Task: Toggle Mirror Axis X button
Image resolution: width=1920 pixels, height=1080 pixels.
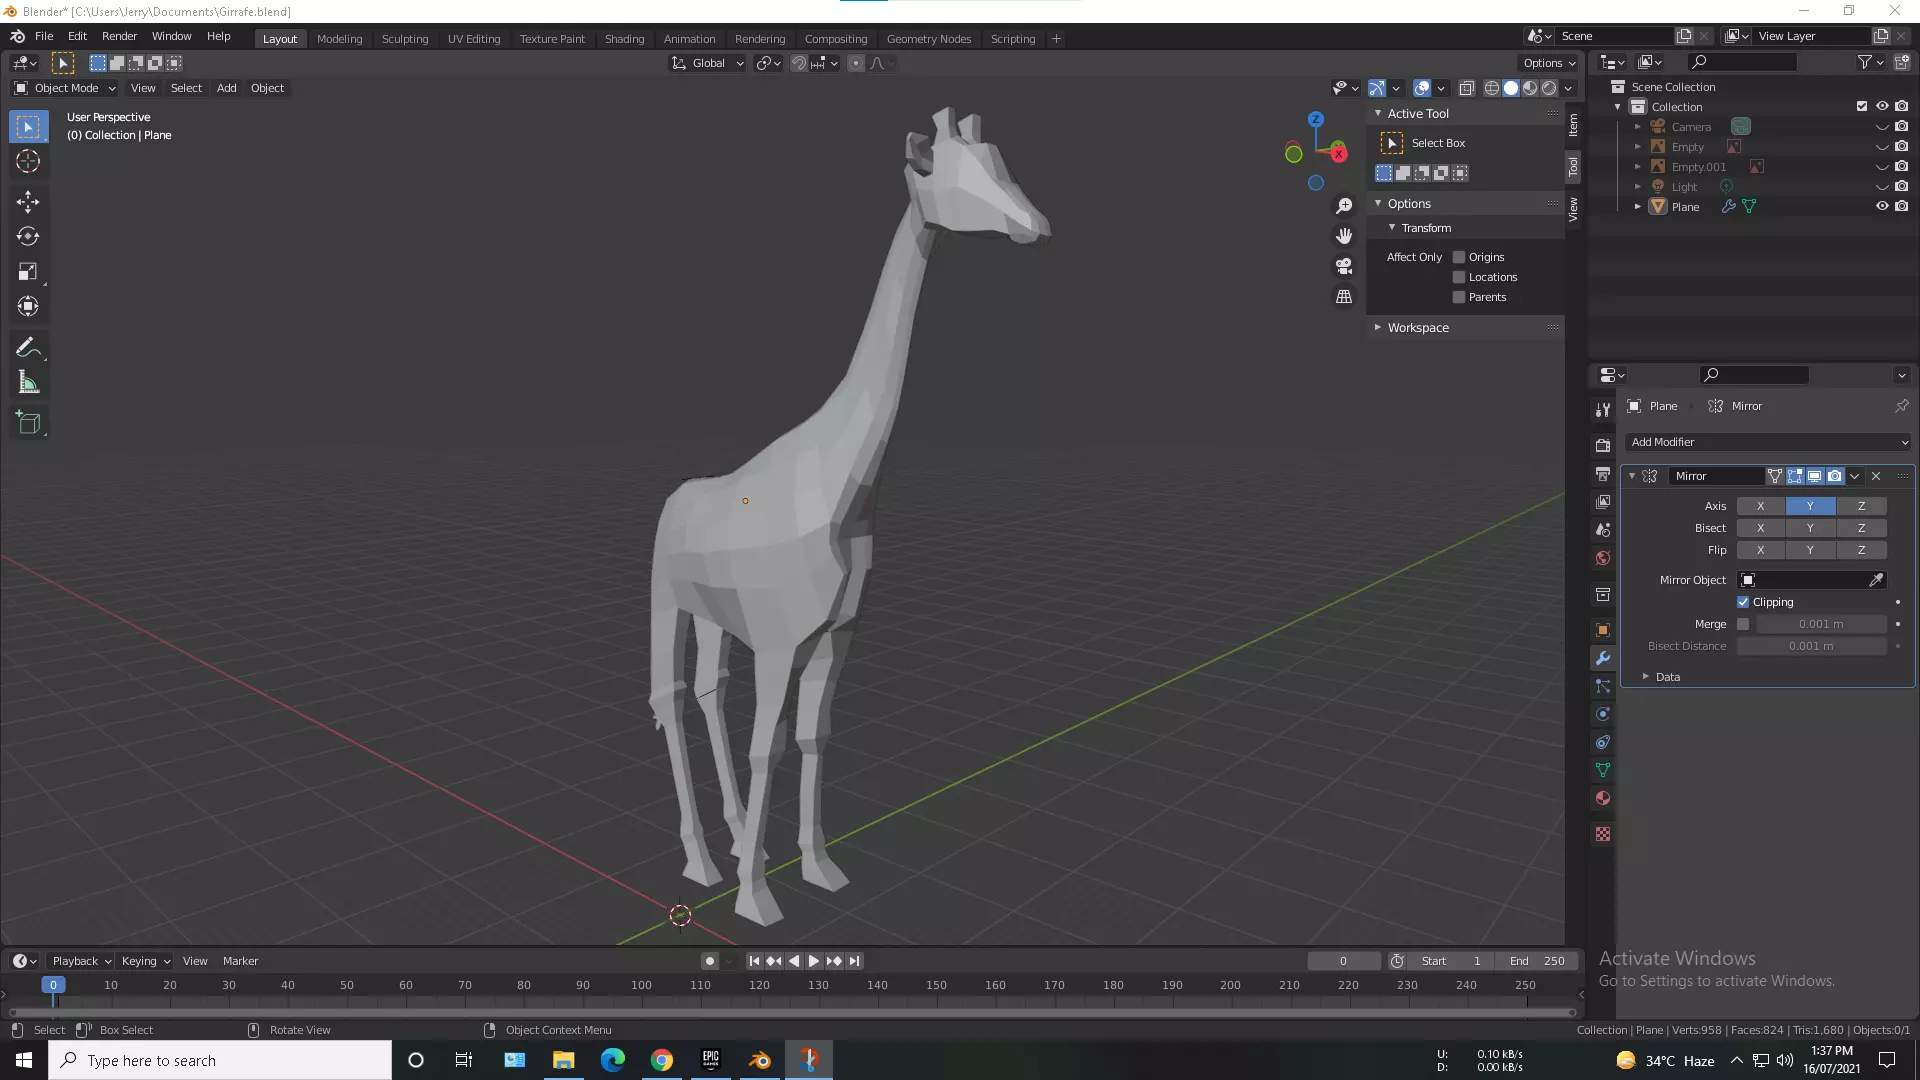Action: (x=1761, y=506)
